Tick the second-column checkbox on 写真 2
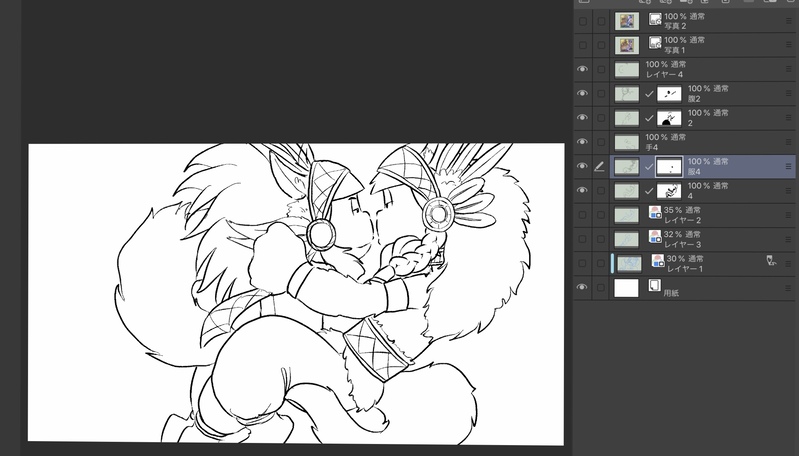The height and width of the screenshot is (456, 799). pos(601,21)
